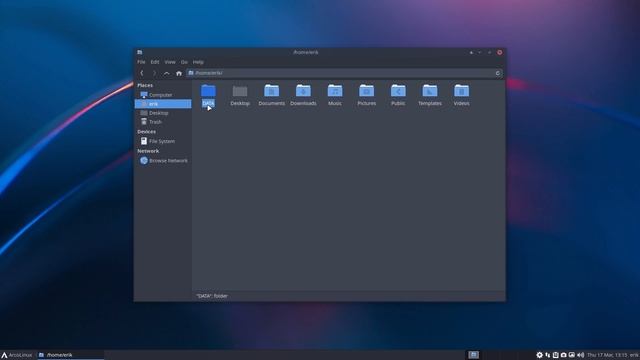
Task: Select erik in the Places sidebar
Action: tap(163, 104)
